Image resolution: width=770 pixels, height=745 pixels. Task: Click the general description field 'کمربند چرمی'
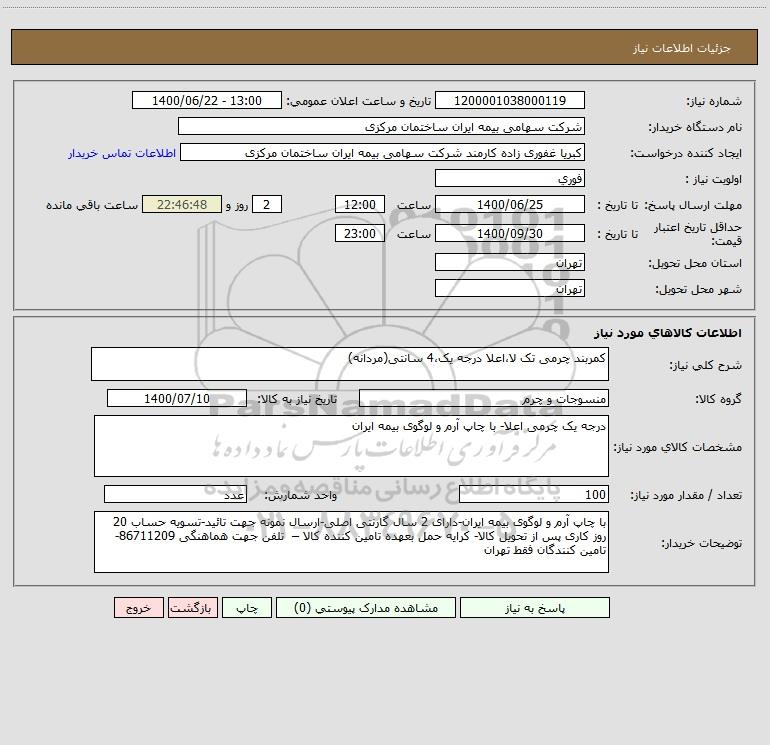pyautogui.click(x=350, y=364)
